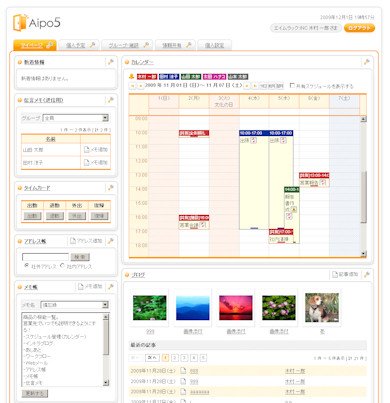Click the 検索 button in アドレス帳
Screen dimensions: 390x403
click(80, 257)
